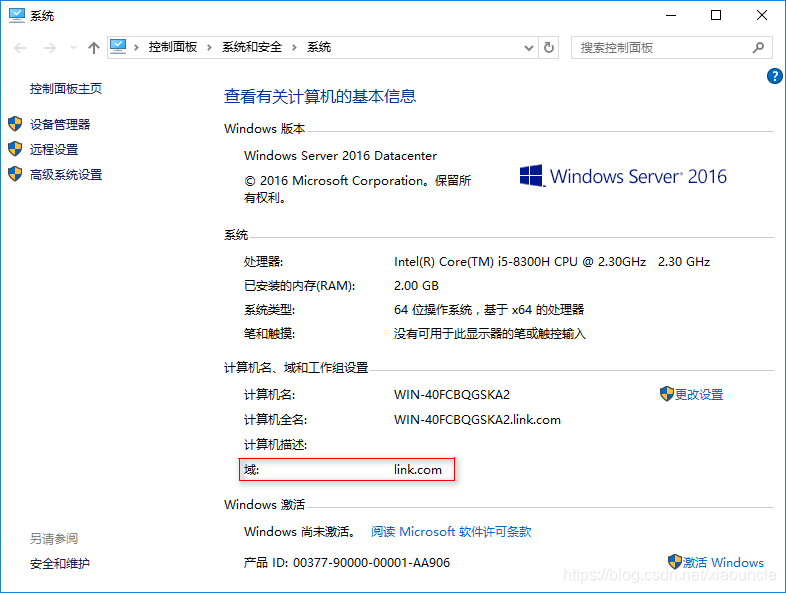Click the domain value link.com
Viewport: 786px width, 593px height.
(x=418, y=470)
